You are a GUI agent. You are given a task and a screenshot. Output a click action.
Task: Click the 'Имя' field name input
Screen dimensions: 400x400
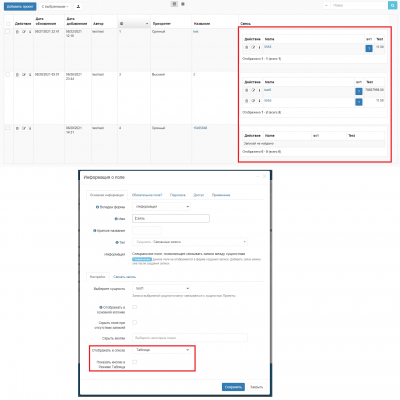[171, 218]
